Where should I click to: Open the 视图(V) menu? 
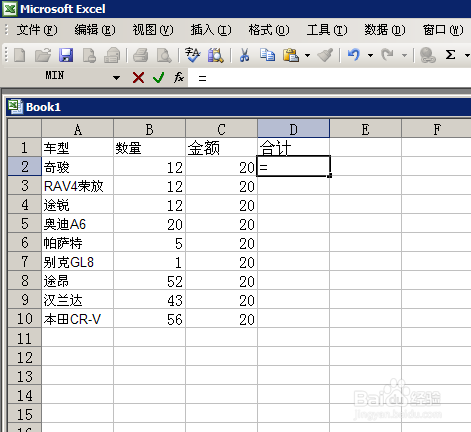point(153,30)
